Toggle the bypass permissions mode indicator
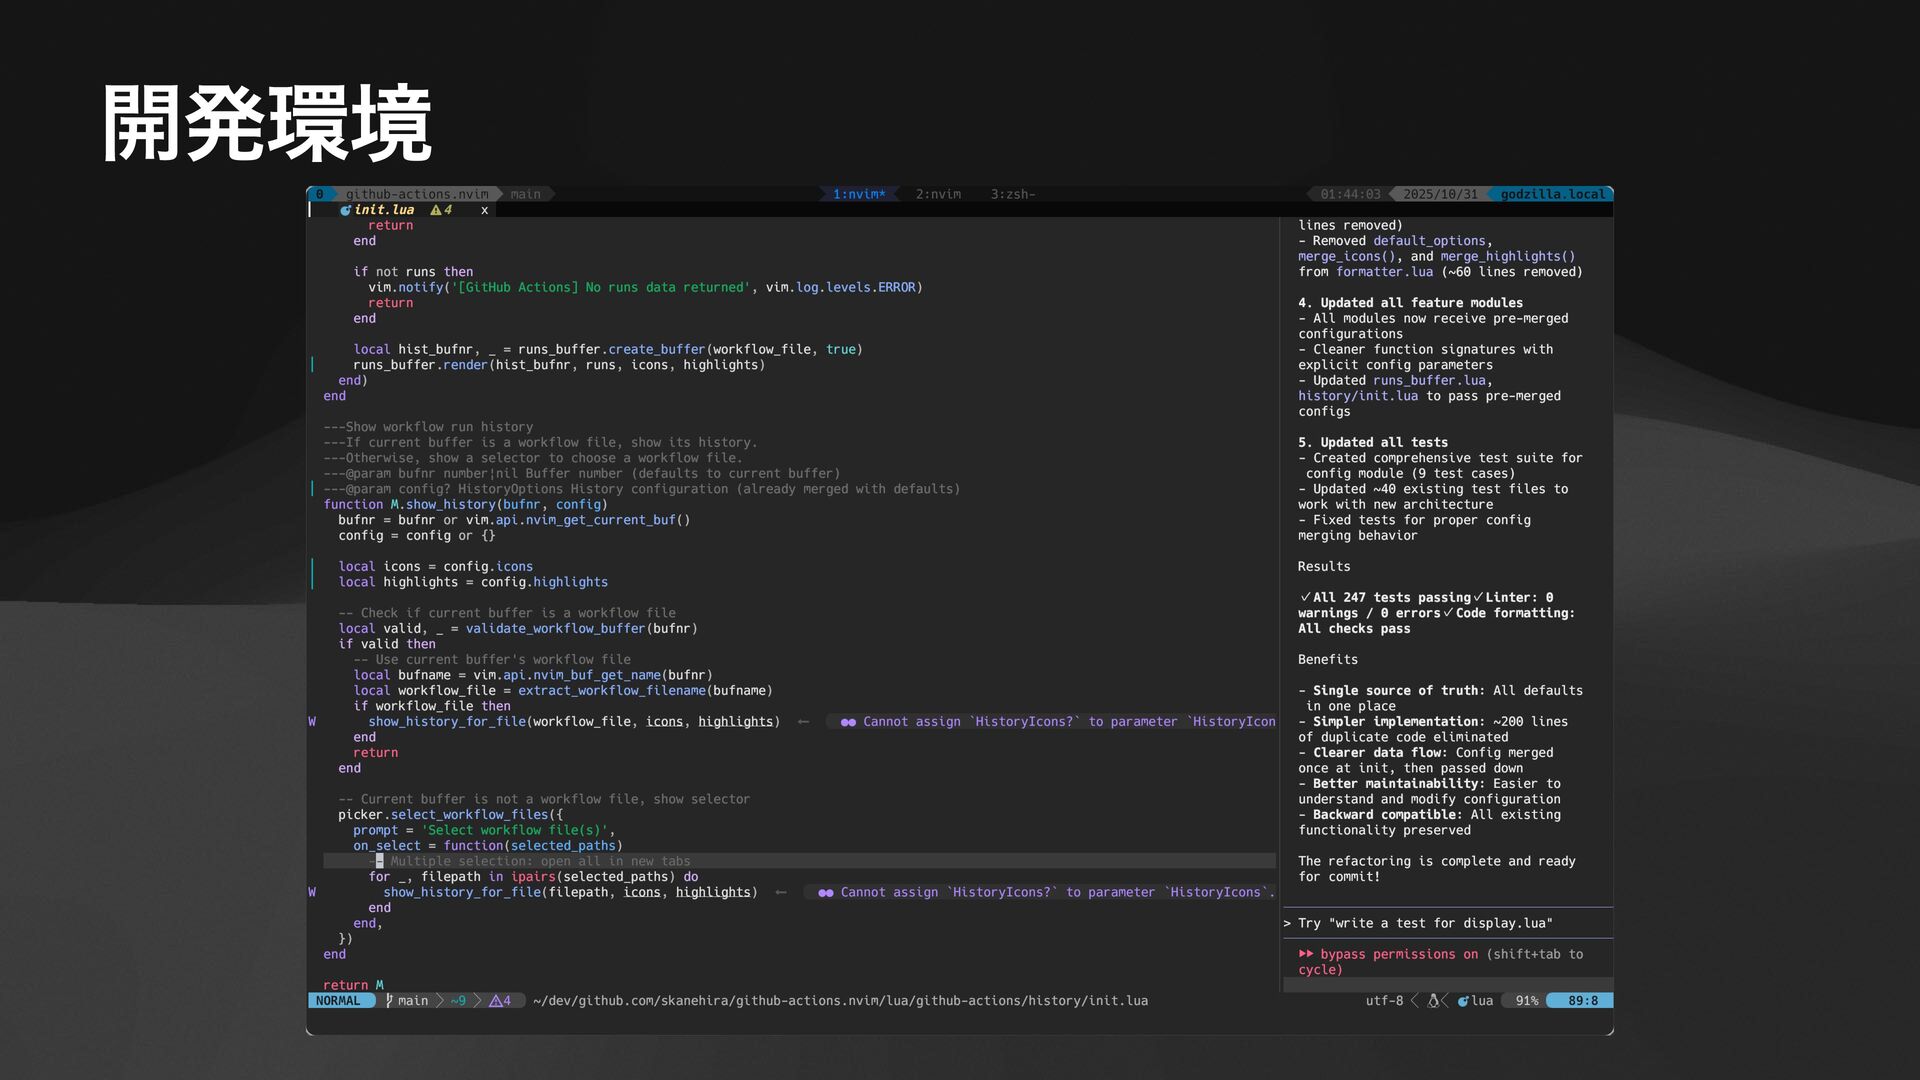The height and width of the screenshot is (1080, 1920). point(1398,955)
